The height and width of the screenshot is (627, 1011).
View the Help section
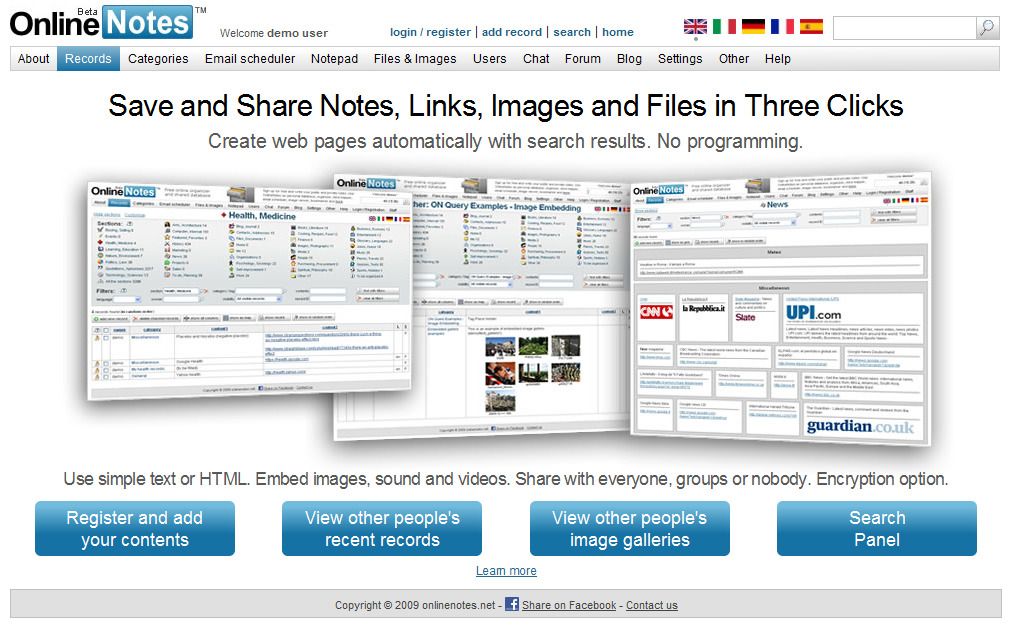[x=777, y=58]
